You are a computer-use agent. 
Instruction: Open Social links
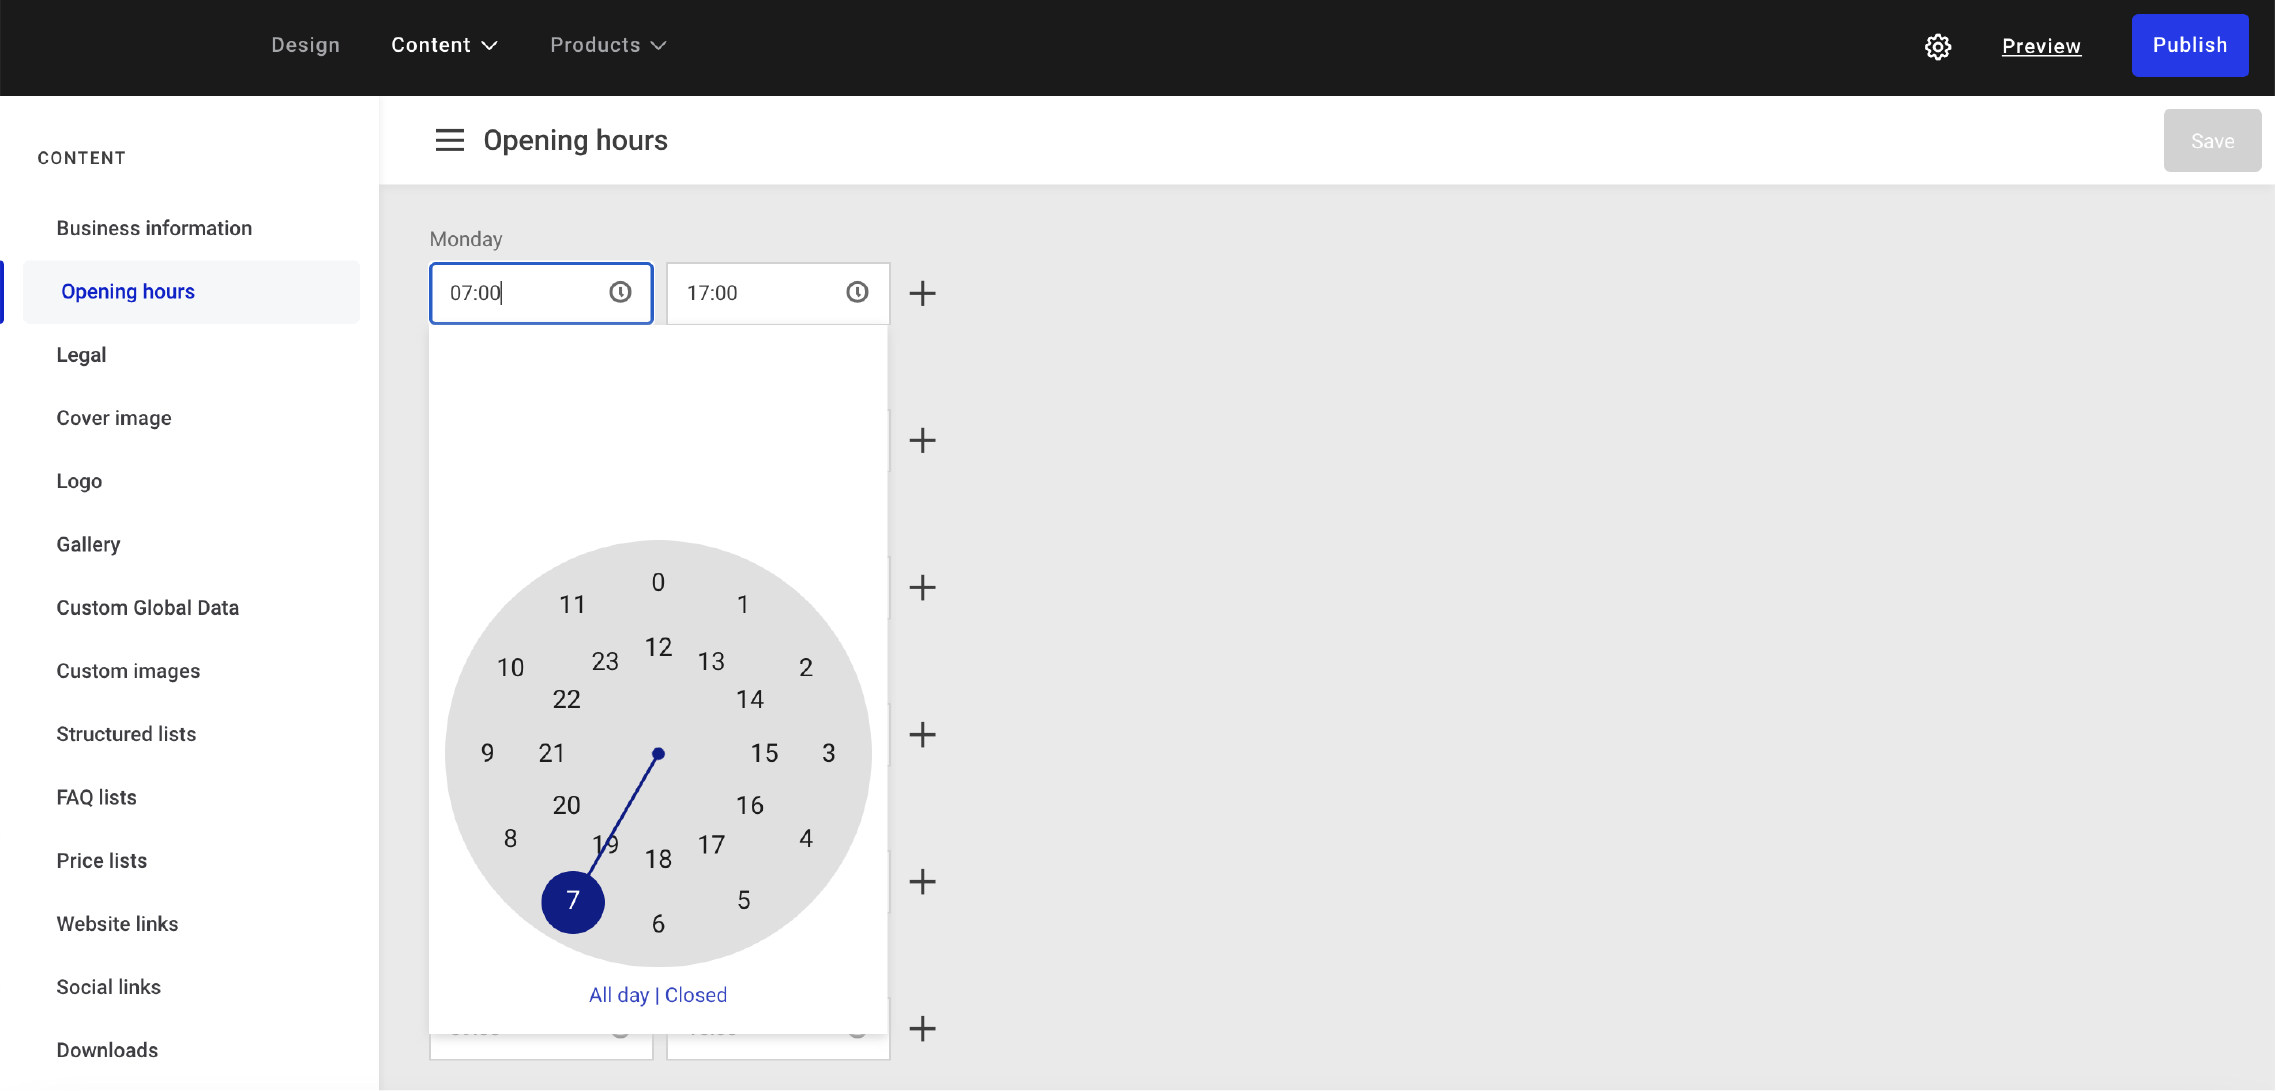tap(108, 987)
